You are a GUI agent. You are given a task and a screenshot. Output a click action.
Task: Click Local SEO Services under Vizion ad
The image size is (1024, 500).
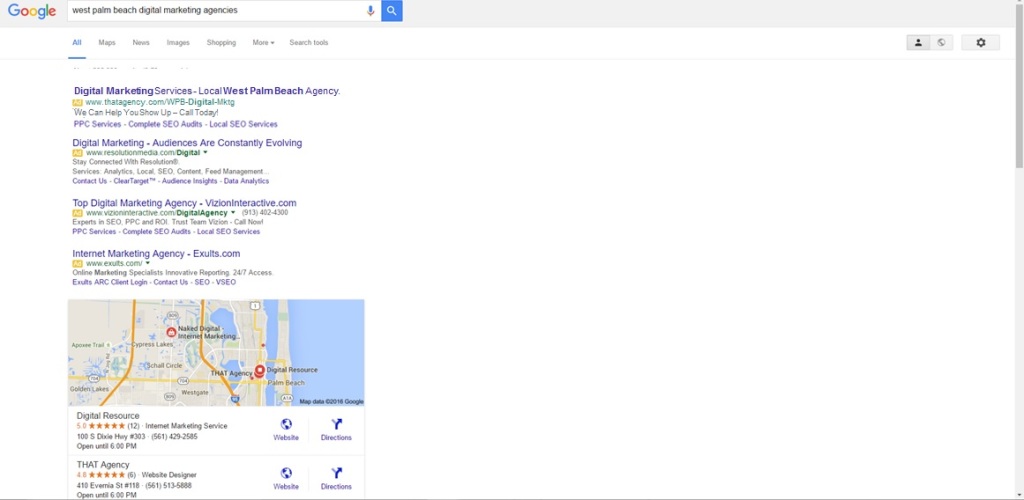click(x=228, y=231)
